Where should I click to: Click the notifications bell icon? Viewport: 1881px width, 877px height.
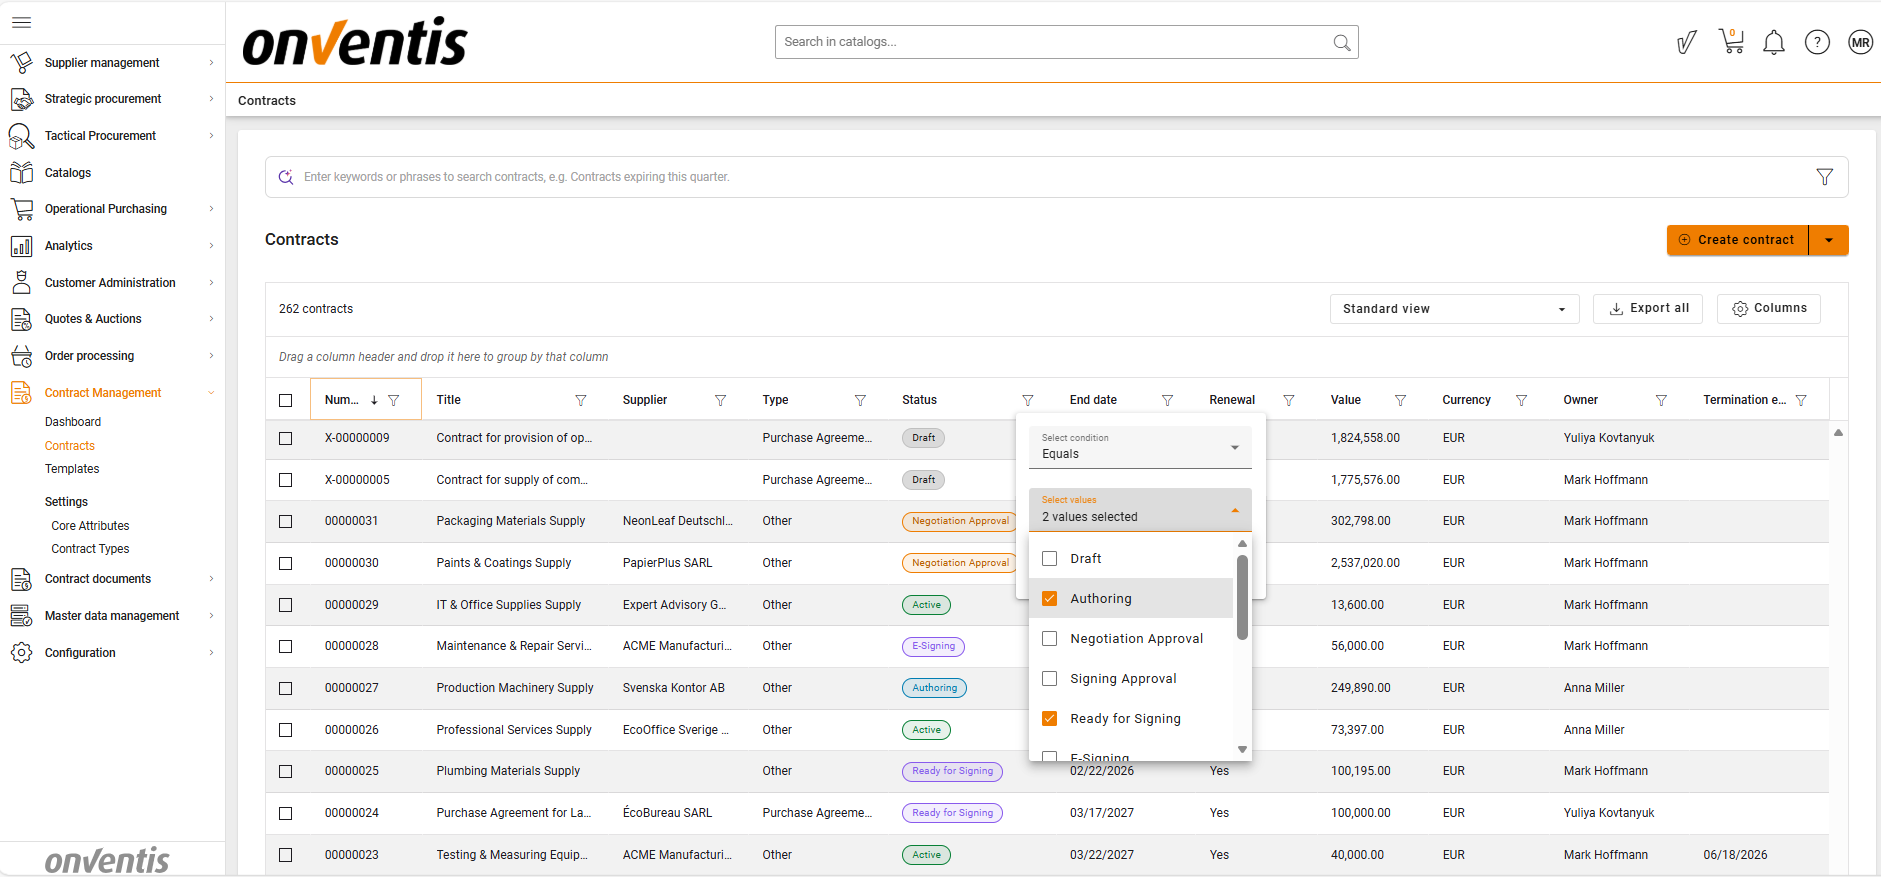point(1774,42)
